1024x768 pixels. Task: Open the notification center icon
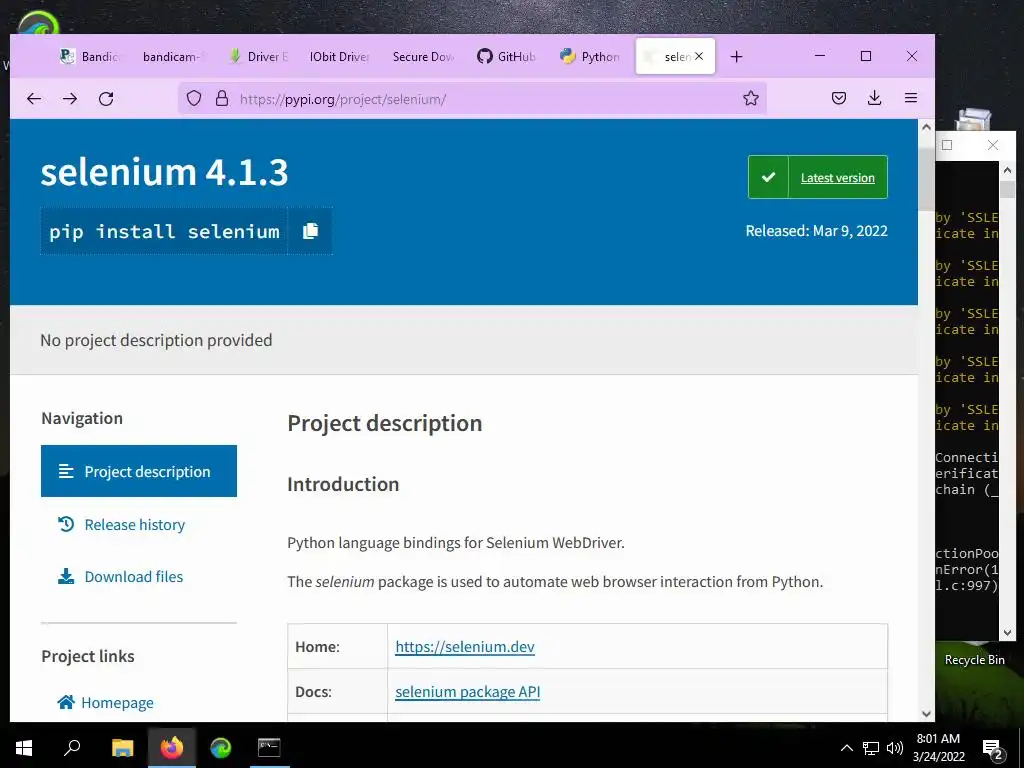(x=993, y=749)
